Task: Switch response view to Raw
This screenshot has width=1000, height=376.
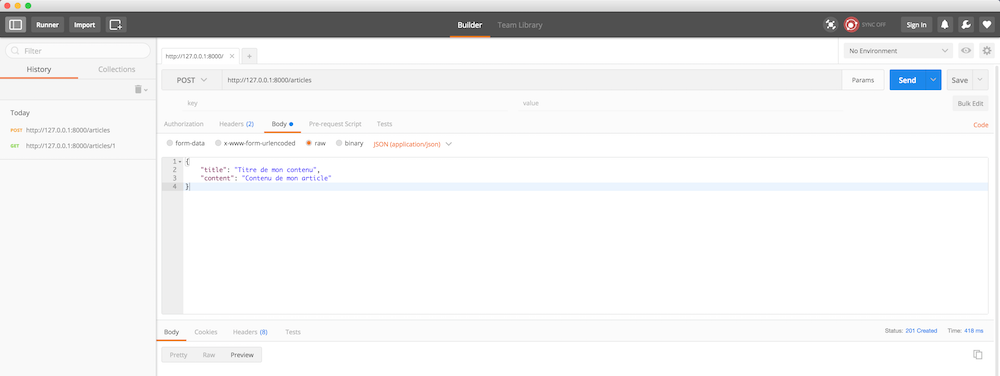Action: click(x=209, y=355)
